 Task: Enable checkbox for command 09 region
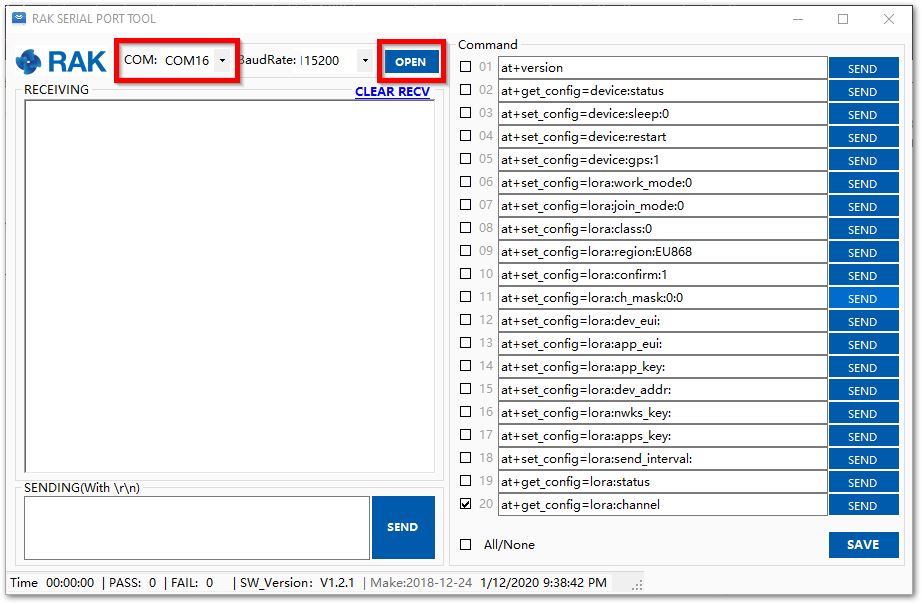(465, 251)
